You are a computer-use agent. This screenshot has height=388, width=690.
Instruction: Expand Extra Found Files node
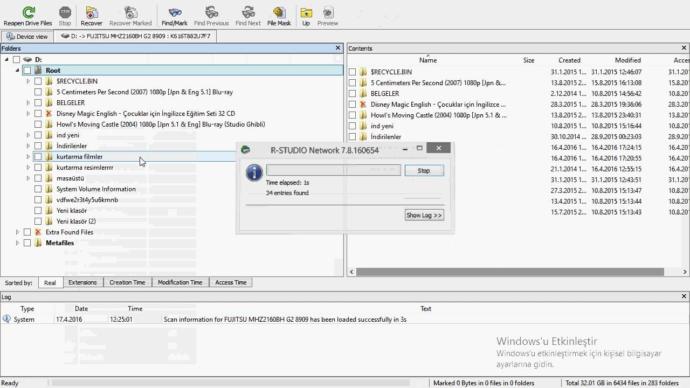pyautogui.click(x=18, y=232)
